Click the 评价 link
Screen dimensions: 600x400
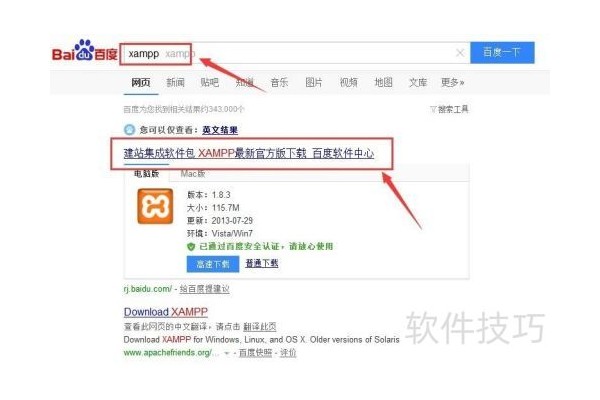click(x=288, y=353)
